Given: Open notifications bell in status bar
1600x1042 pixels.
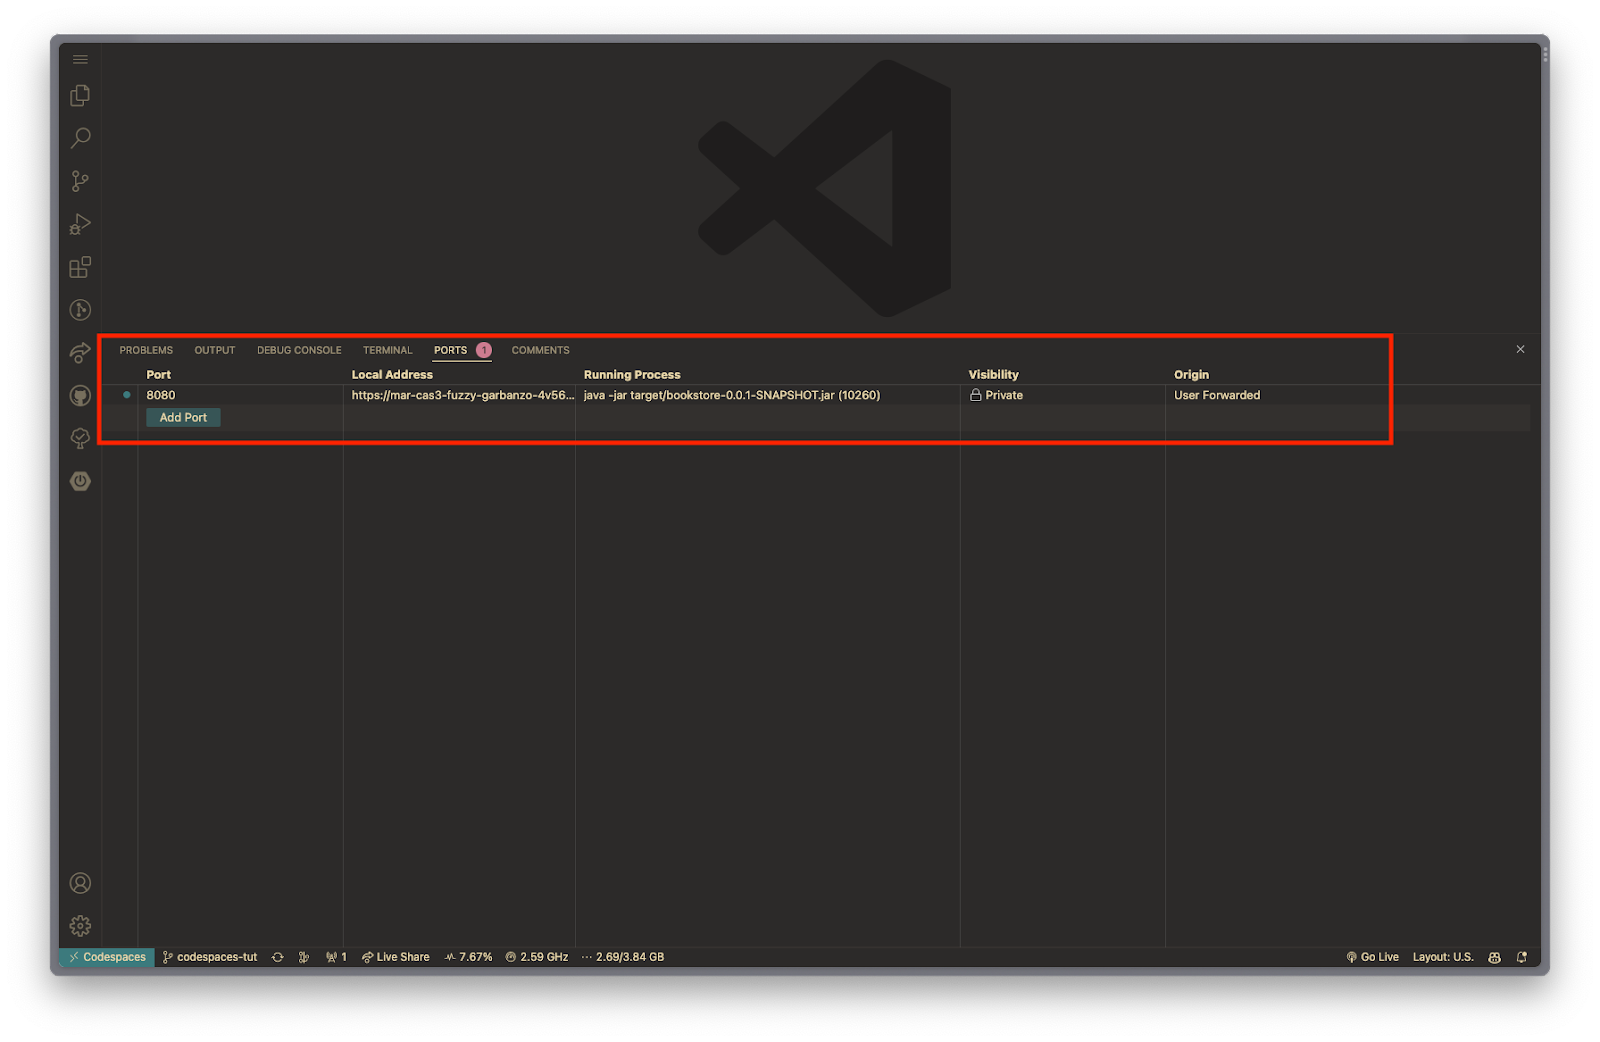Looking at the screenshot, I should pos(1522,957).
